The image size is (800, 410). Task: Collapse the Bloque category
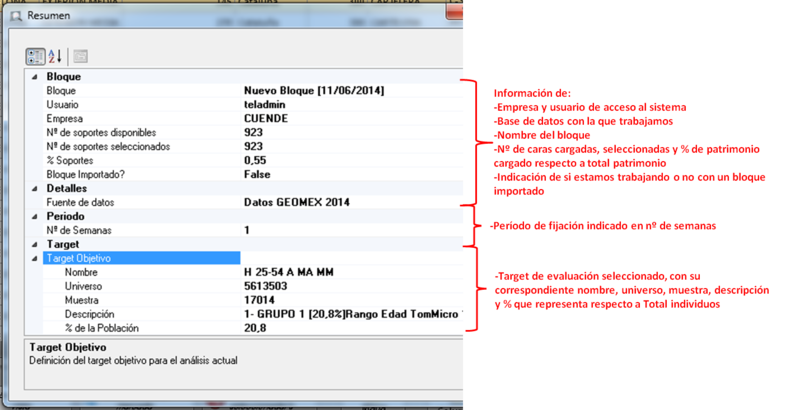[x=33, y=76]
